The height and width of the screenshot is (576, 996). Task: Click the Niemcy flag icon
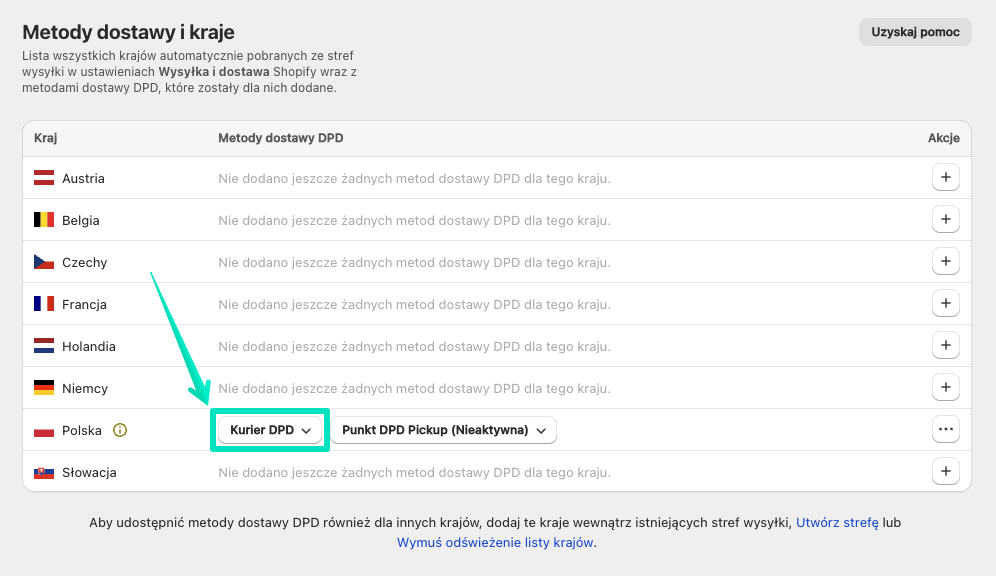pyautogui.click(x=44, y=387)
